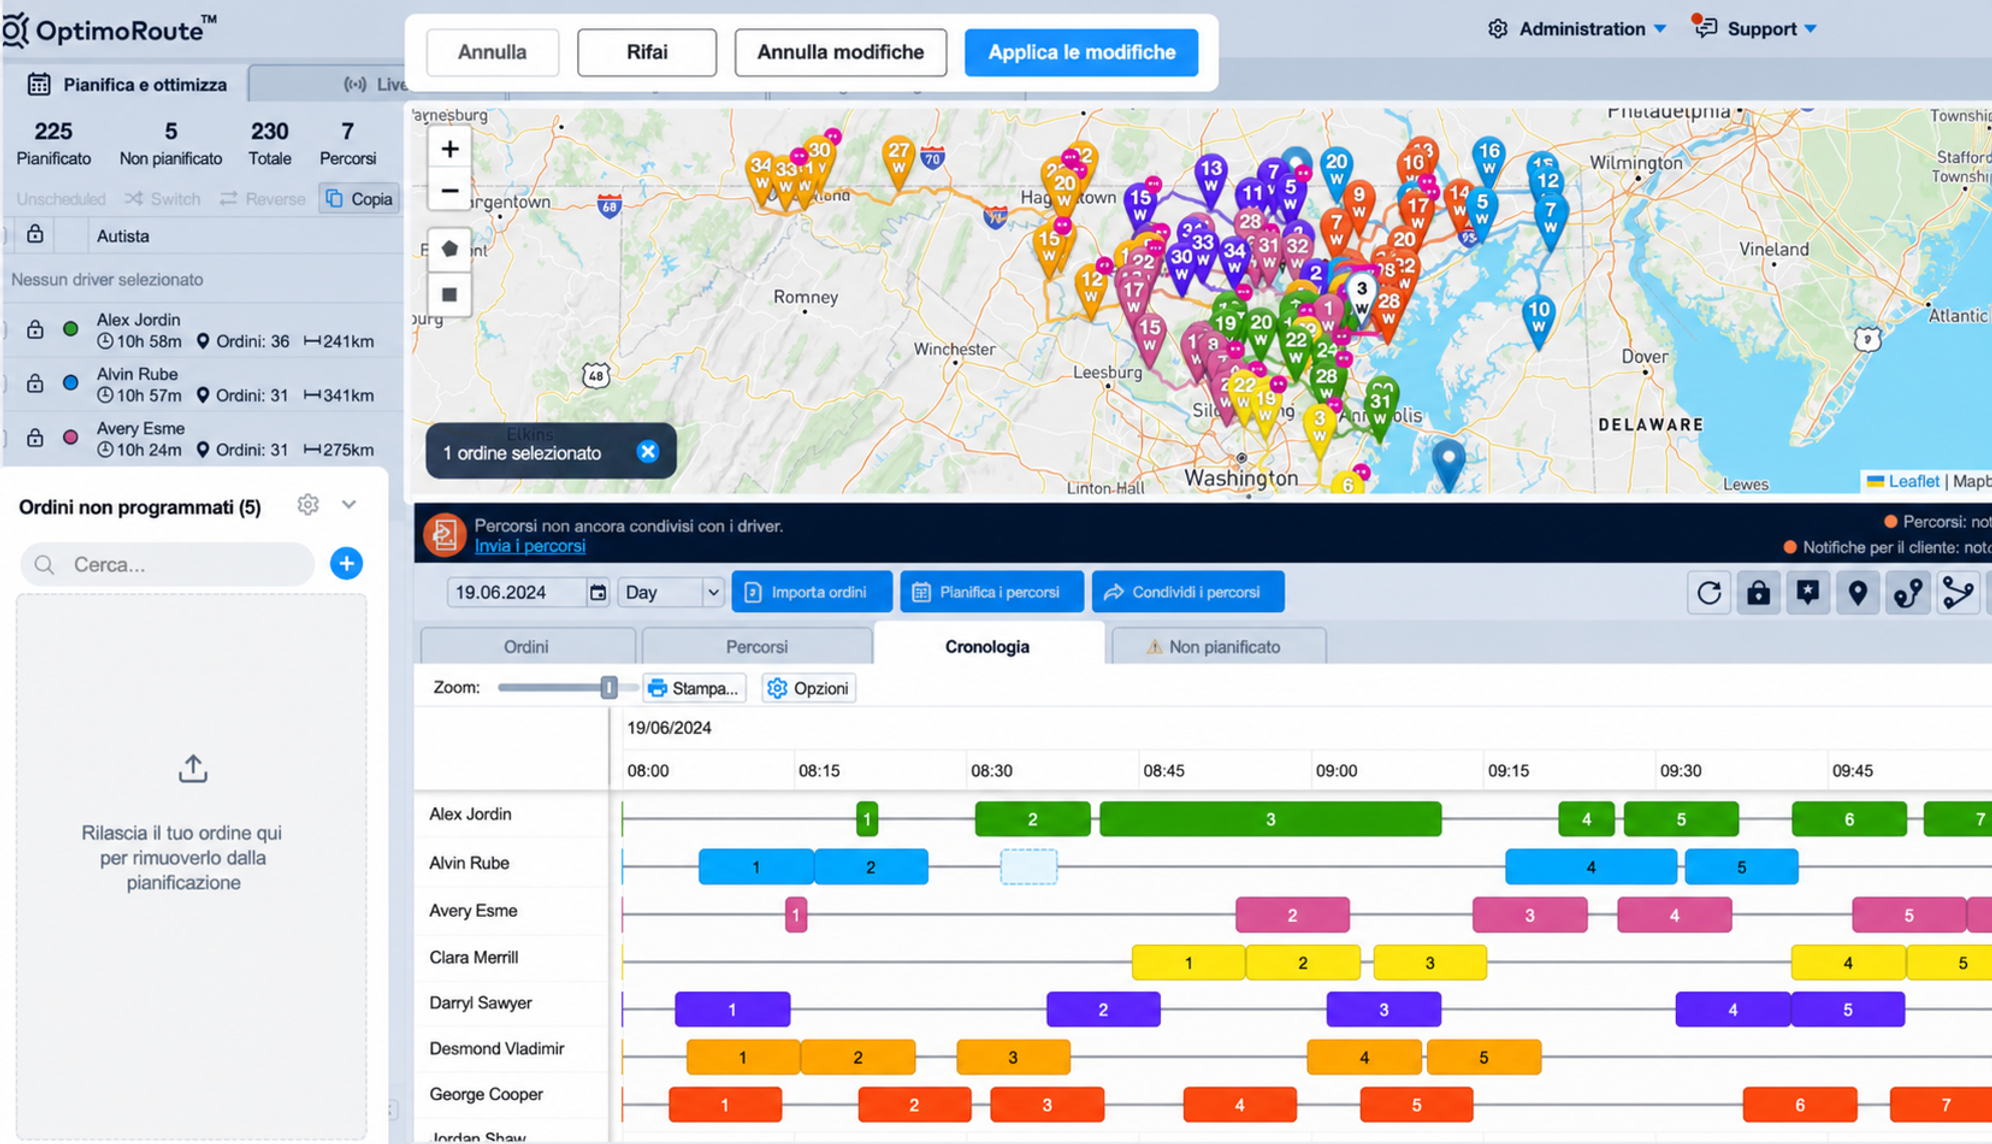1992x1144 pixels.
Task: Toggle the lock in Autista header
Action: pyautogui.click(x=35, y=234)
